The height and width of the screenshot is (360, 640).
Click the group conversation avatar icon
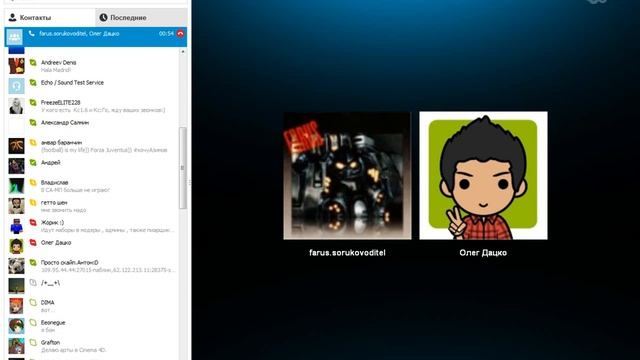point(15,37)
